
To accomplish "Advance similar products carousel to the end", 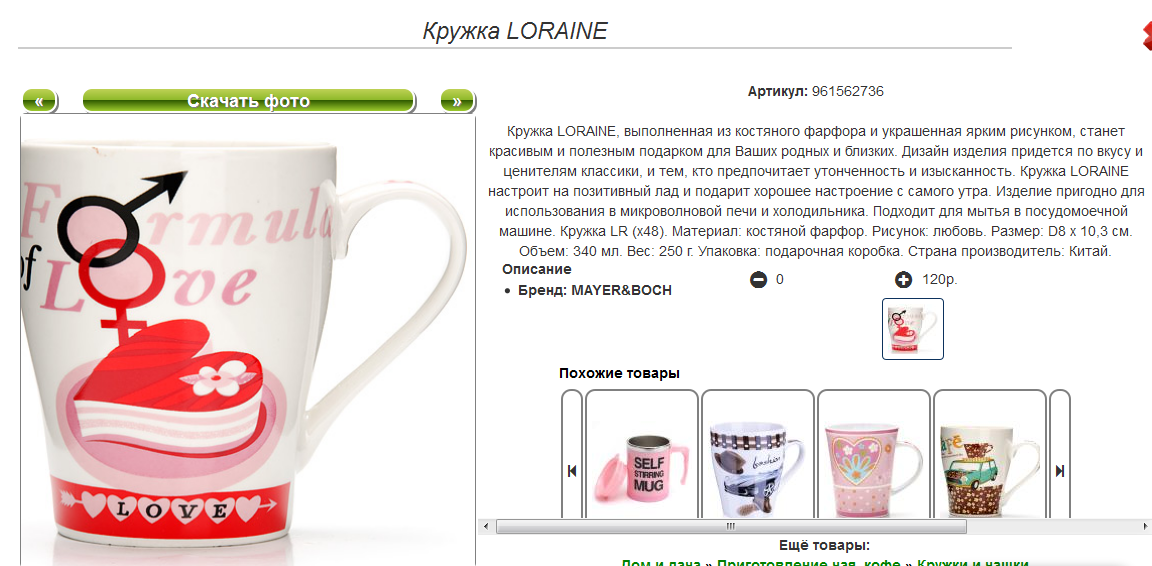I will (1059, 471).
